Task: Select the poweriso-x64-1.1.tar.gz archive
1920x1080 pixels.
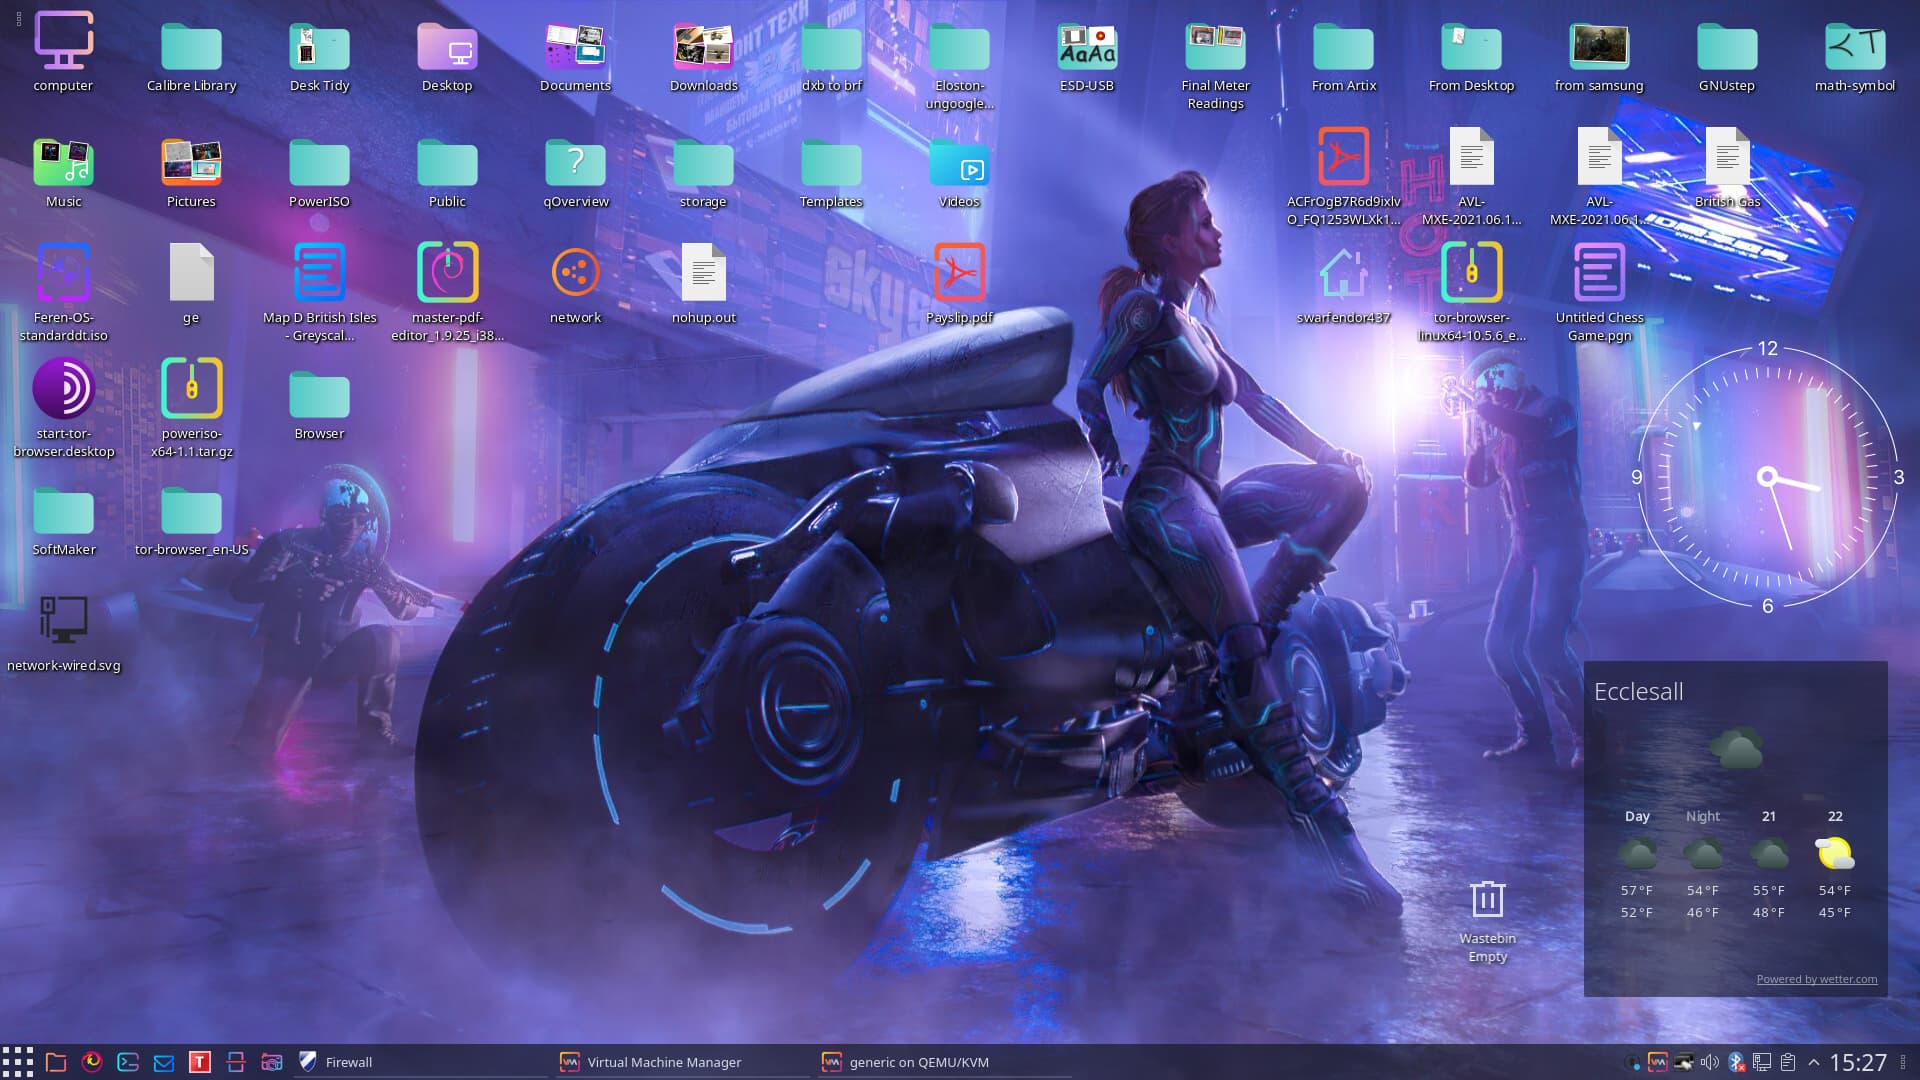Action: pyautogui.click(x=191, y=408)
